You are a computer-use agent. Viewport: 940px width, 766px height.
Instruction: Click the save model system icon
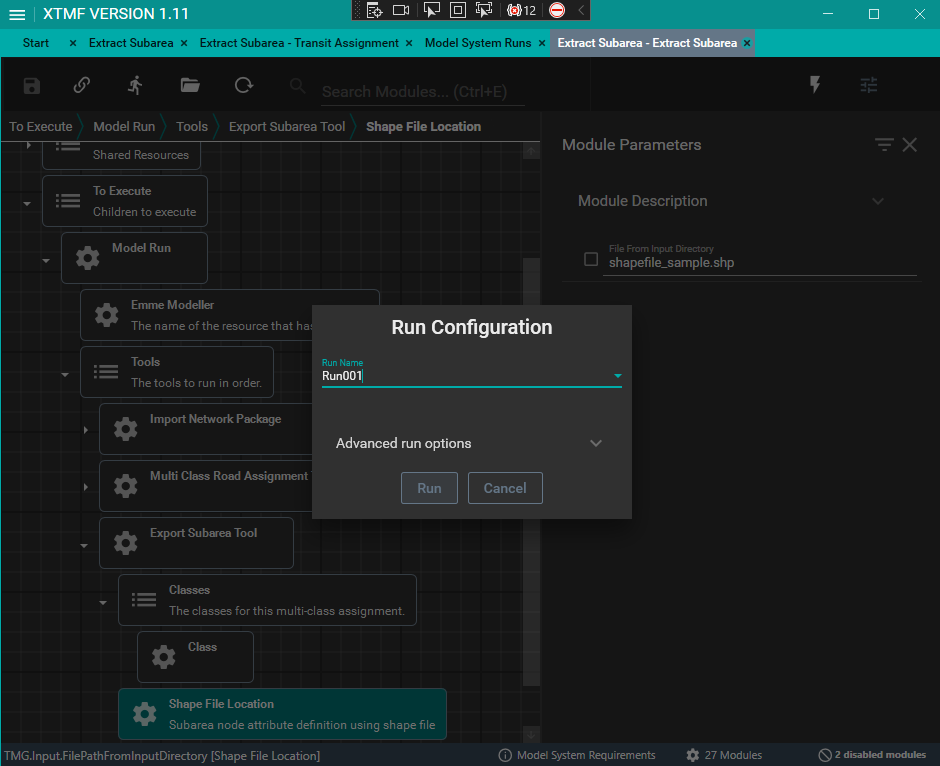tap(32, 86)
